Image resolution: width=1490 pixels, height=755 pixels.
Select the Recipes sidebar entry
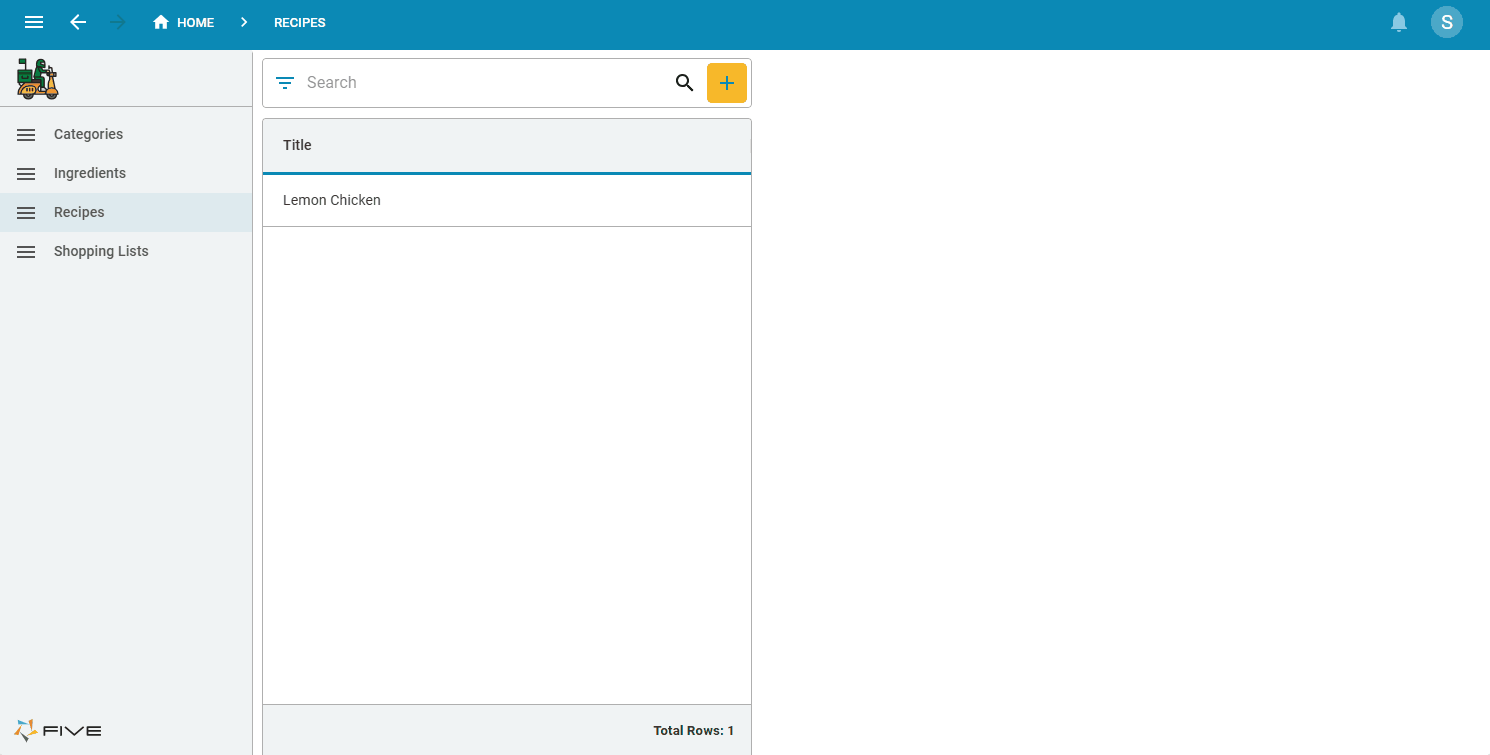pyautogui.click(x=79, y=212)
